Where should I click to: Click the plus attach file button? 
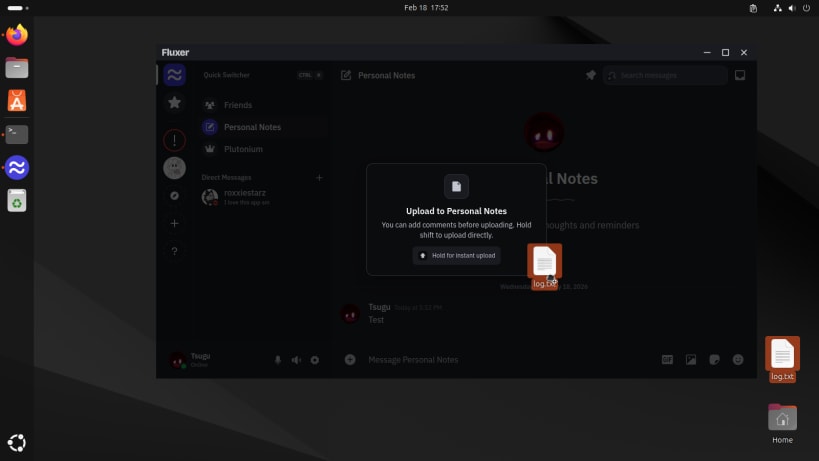pos(350,360)
